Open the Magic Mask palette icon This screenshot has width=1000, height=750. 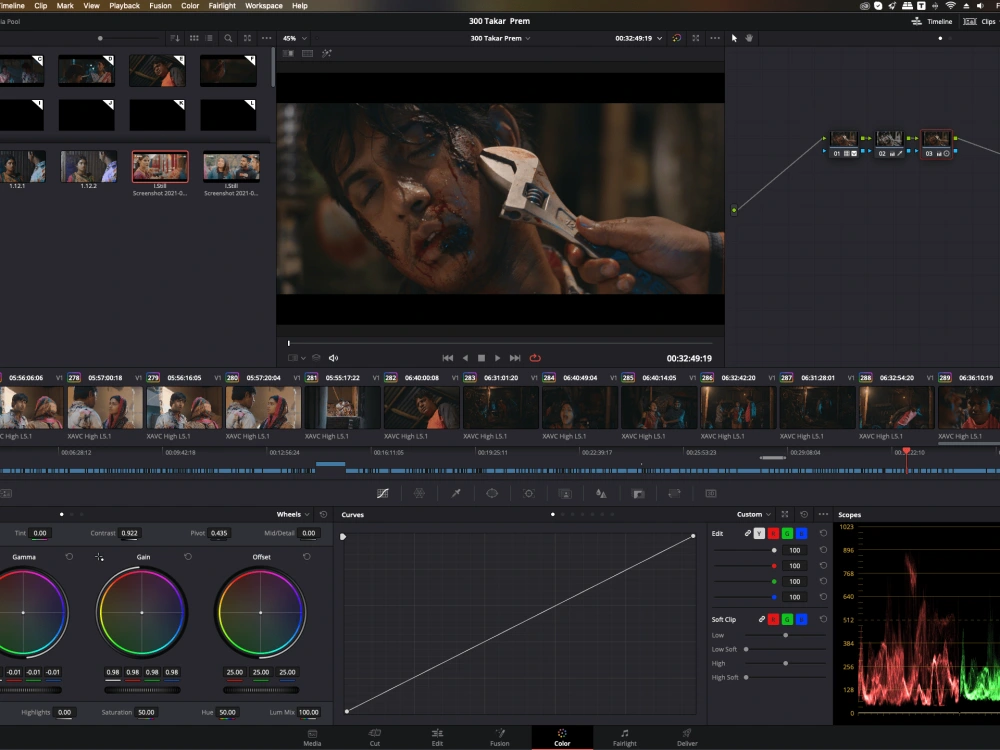565,493
